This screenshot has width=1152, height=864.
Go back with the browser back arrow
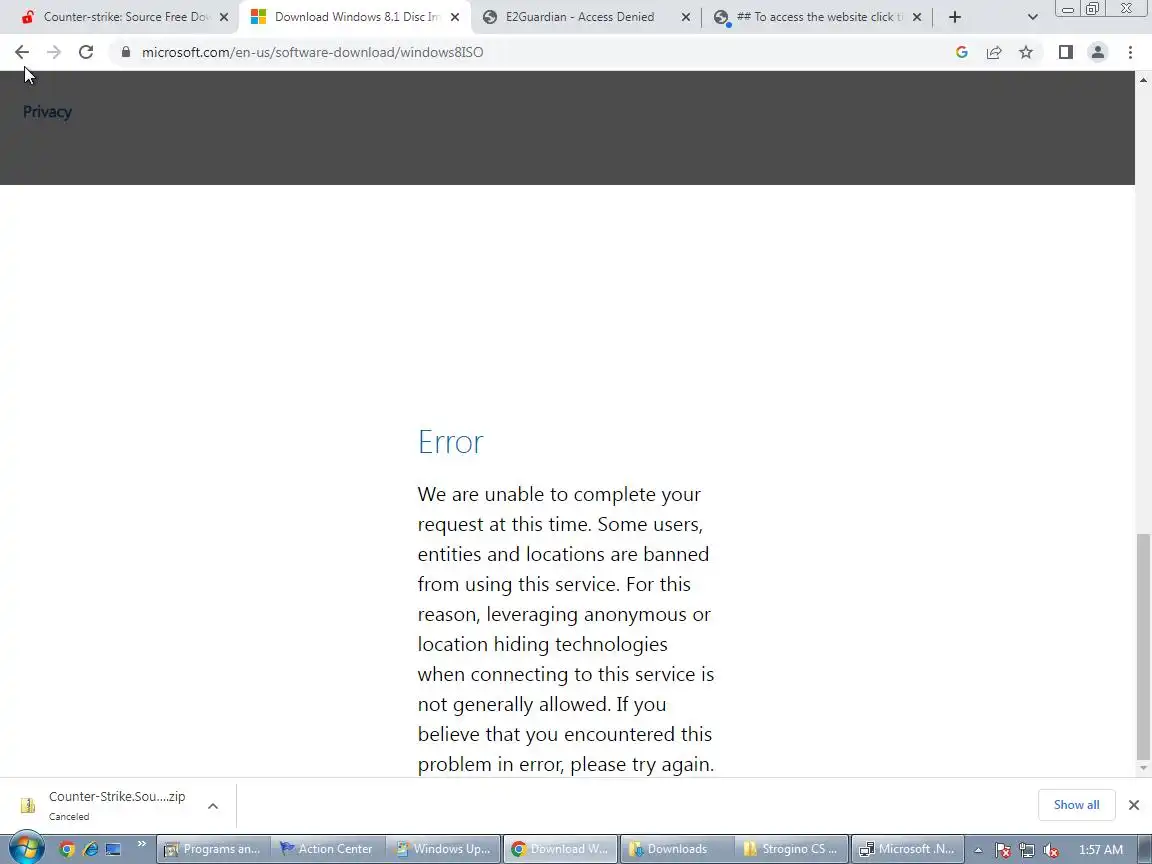21,52
